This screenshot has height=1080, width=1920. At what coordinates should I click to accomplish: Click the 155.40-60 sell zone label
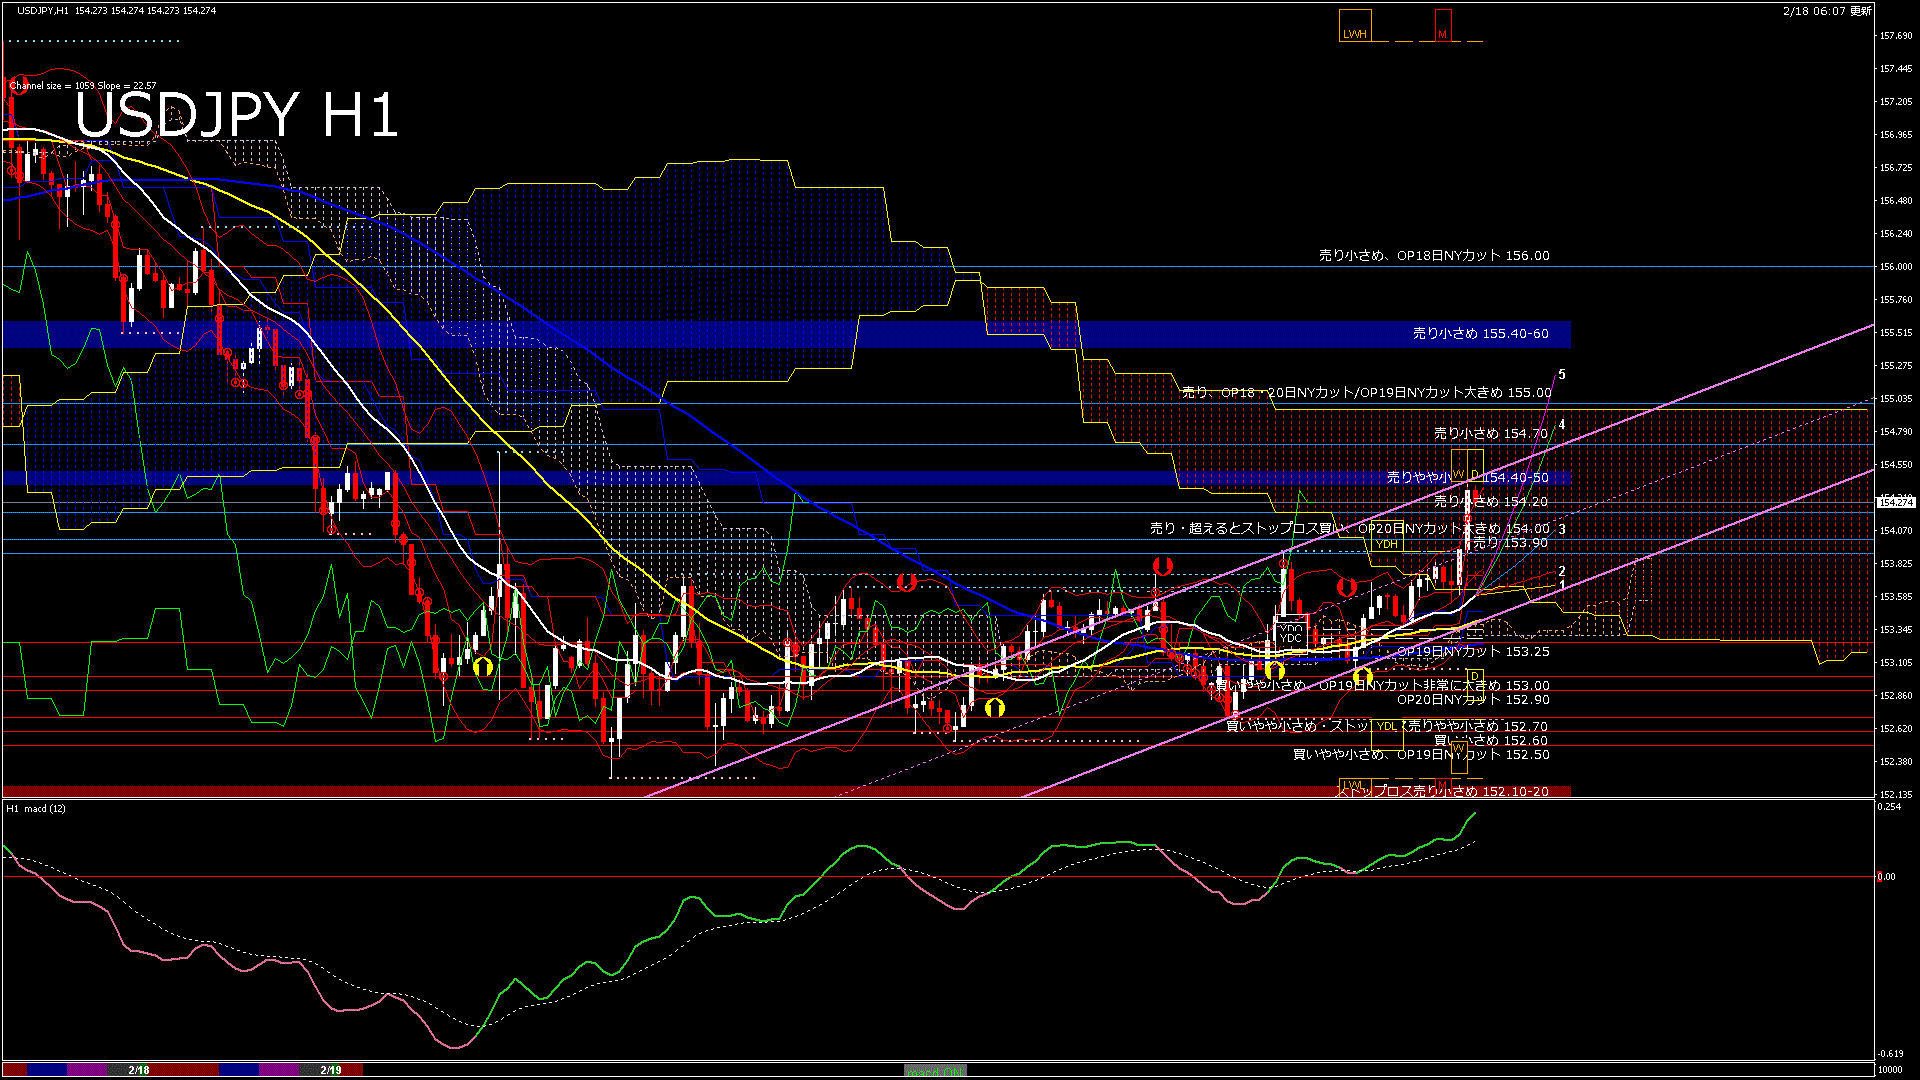1480,334
